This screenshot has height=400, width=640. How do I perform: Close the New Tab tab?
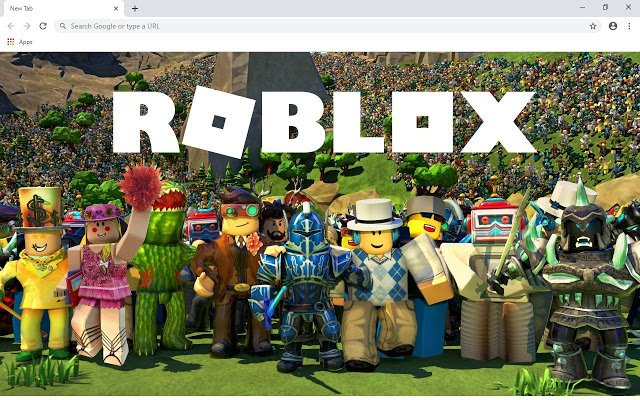click(x=116, y=8)
